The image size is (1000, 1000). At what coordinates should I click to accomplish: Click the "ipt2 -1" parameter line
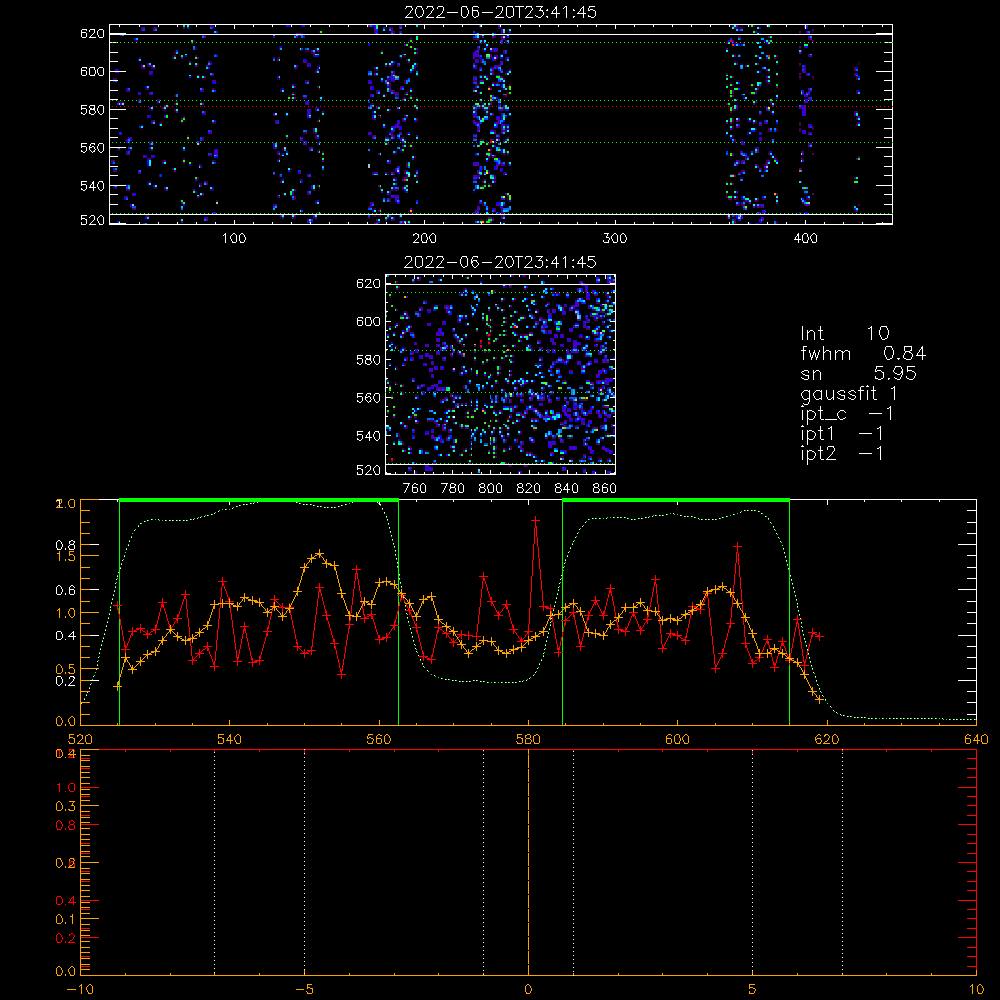[x=842, y=453]
